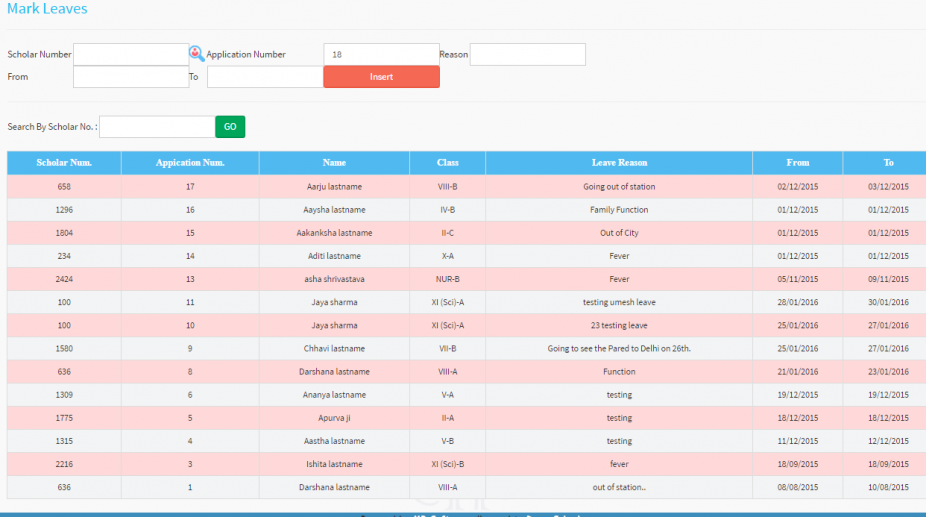Focus the Scholar Number input field

[130, 54]
